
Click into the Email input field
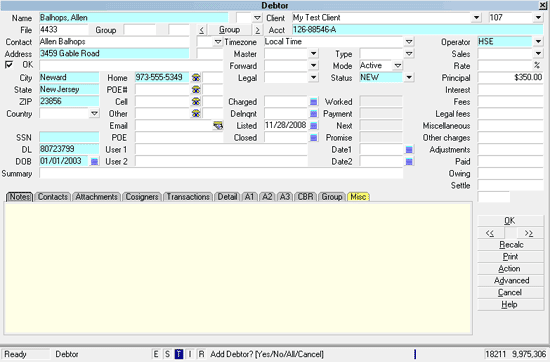[x=174, y=126]
